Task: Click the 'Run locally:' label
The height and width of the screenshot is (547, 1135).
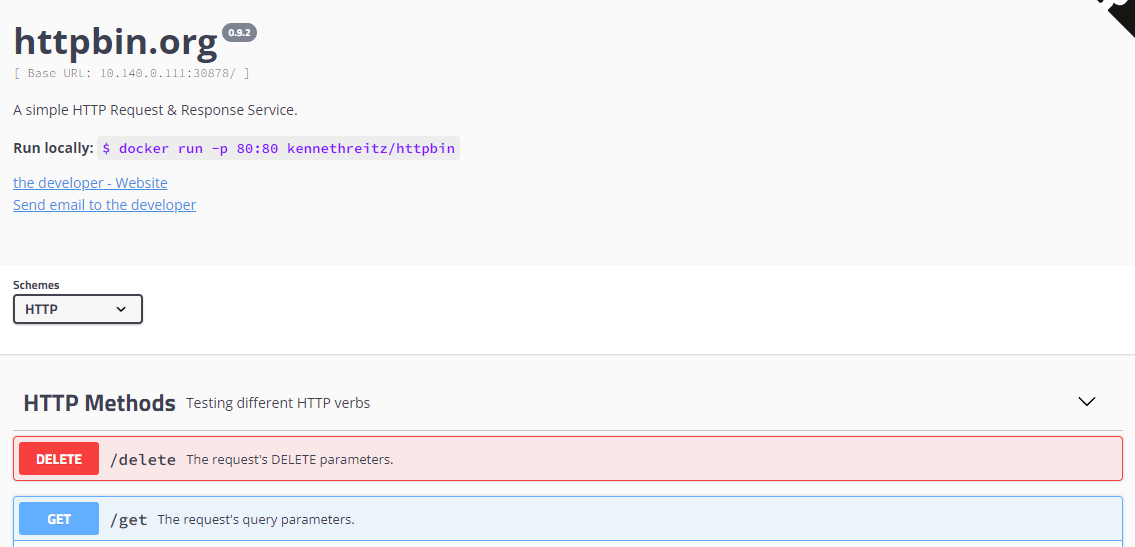Action: point(54,148)
